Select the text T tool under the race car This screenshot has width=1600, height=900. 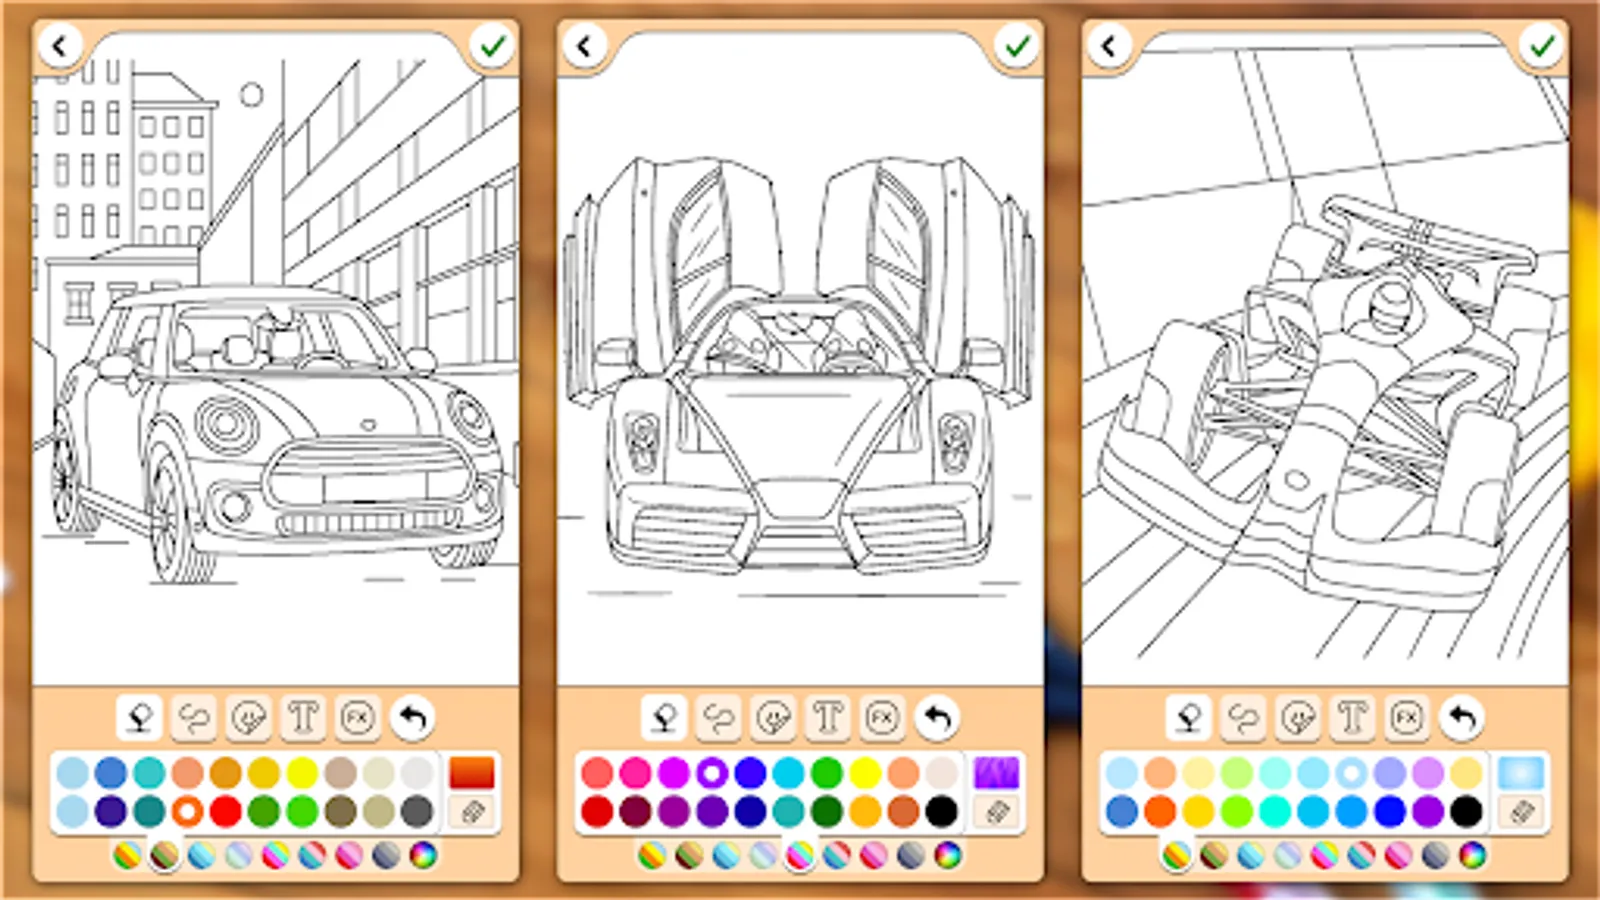1352,717
